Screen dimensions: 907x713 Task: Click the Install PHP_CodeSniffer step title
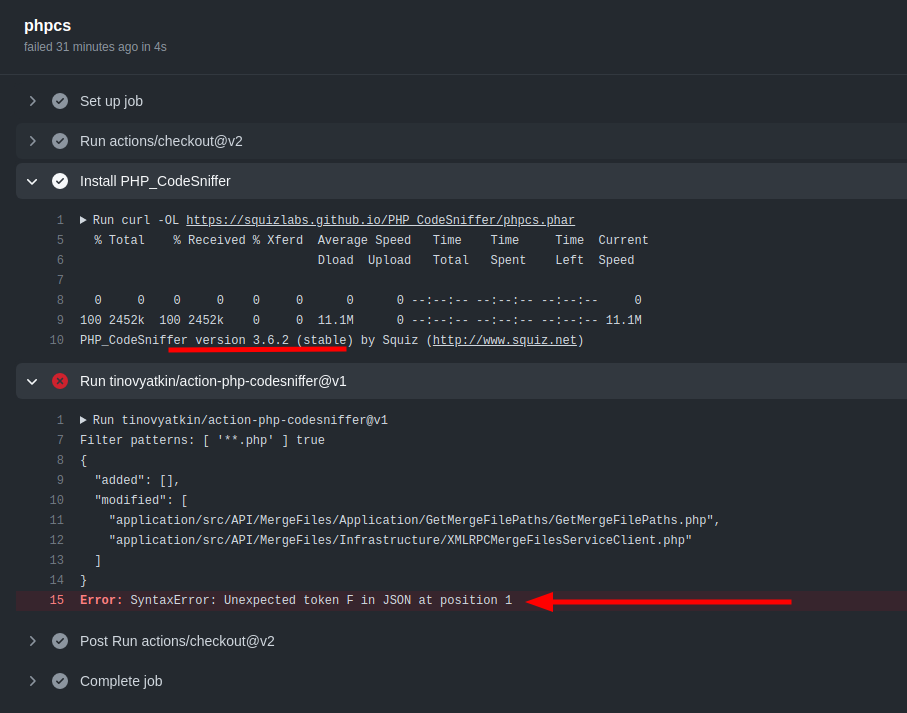(155, 182)
